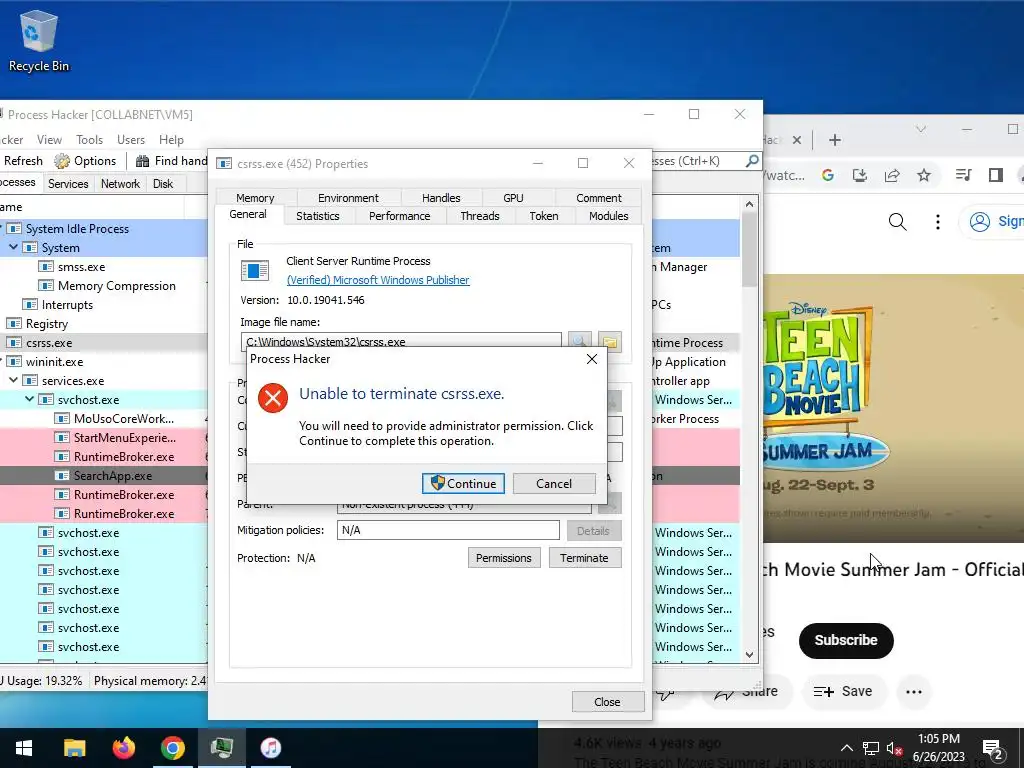Switch to the Comment tab
Viewport: 1024px width, 768px height.
599,198
